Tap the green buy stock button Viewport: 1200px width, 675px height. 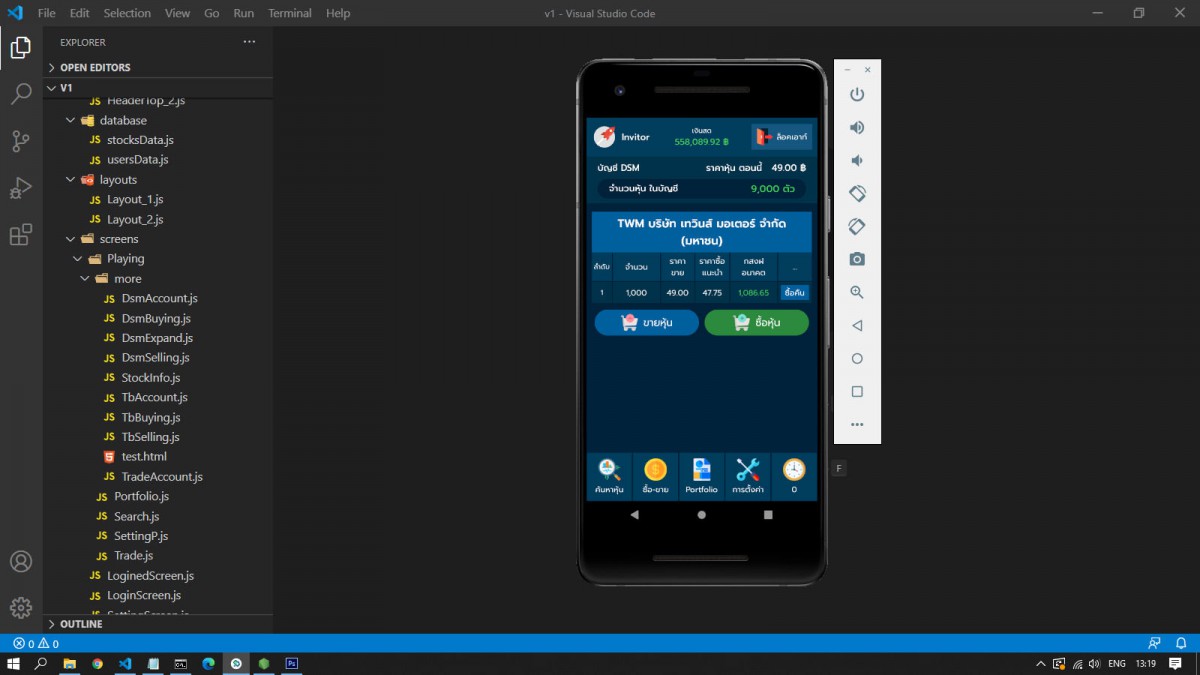pos(757,323)
